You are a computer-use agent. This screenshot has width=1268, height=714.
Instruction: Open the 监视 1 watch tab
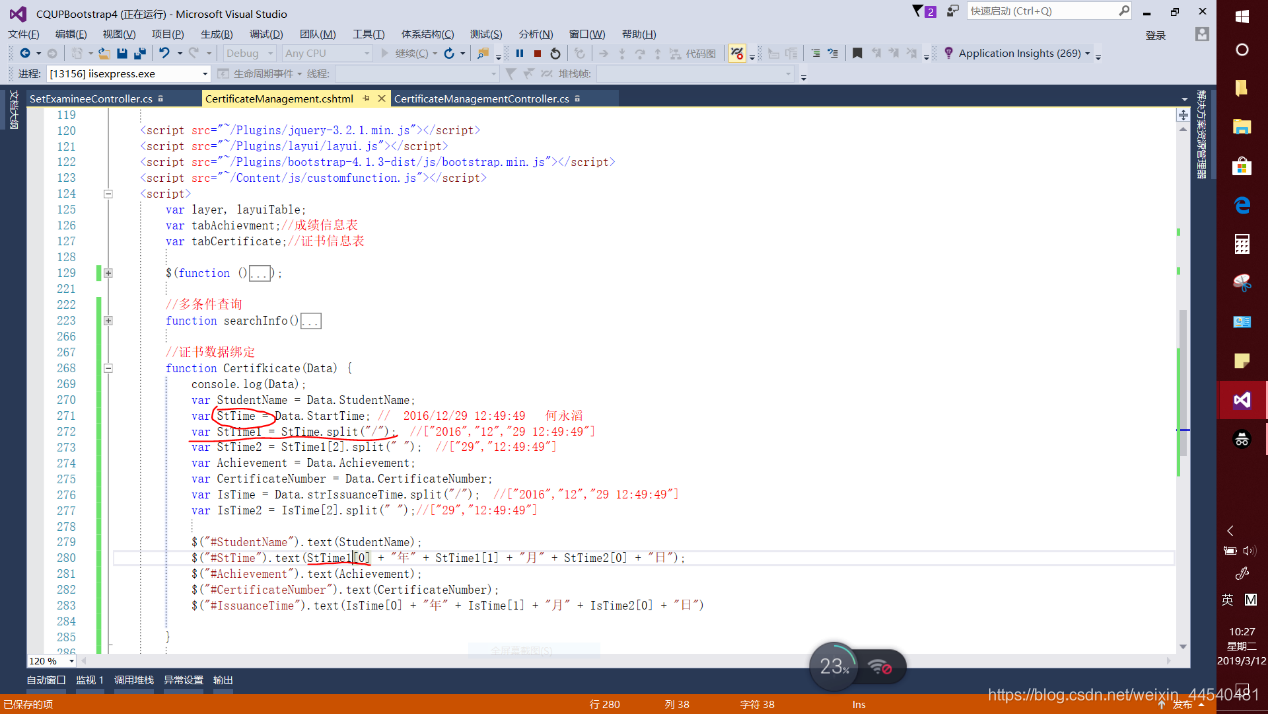pyautogui.click(x=90, y=680)
